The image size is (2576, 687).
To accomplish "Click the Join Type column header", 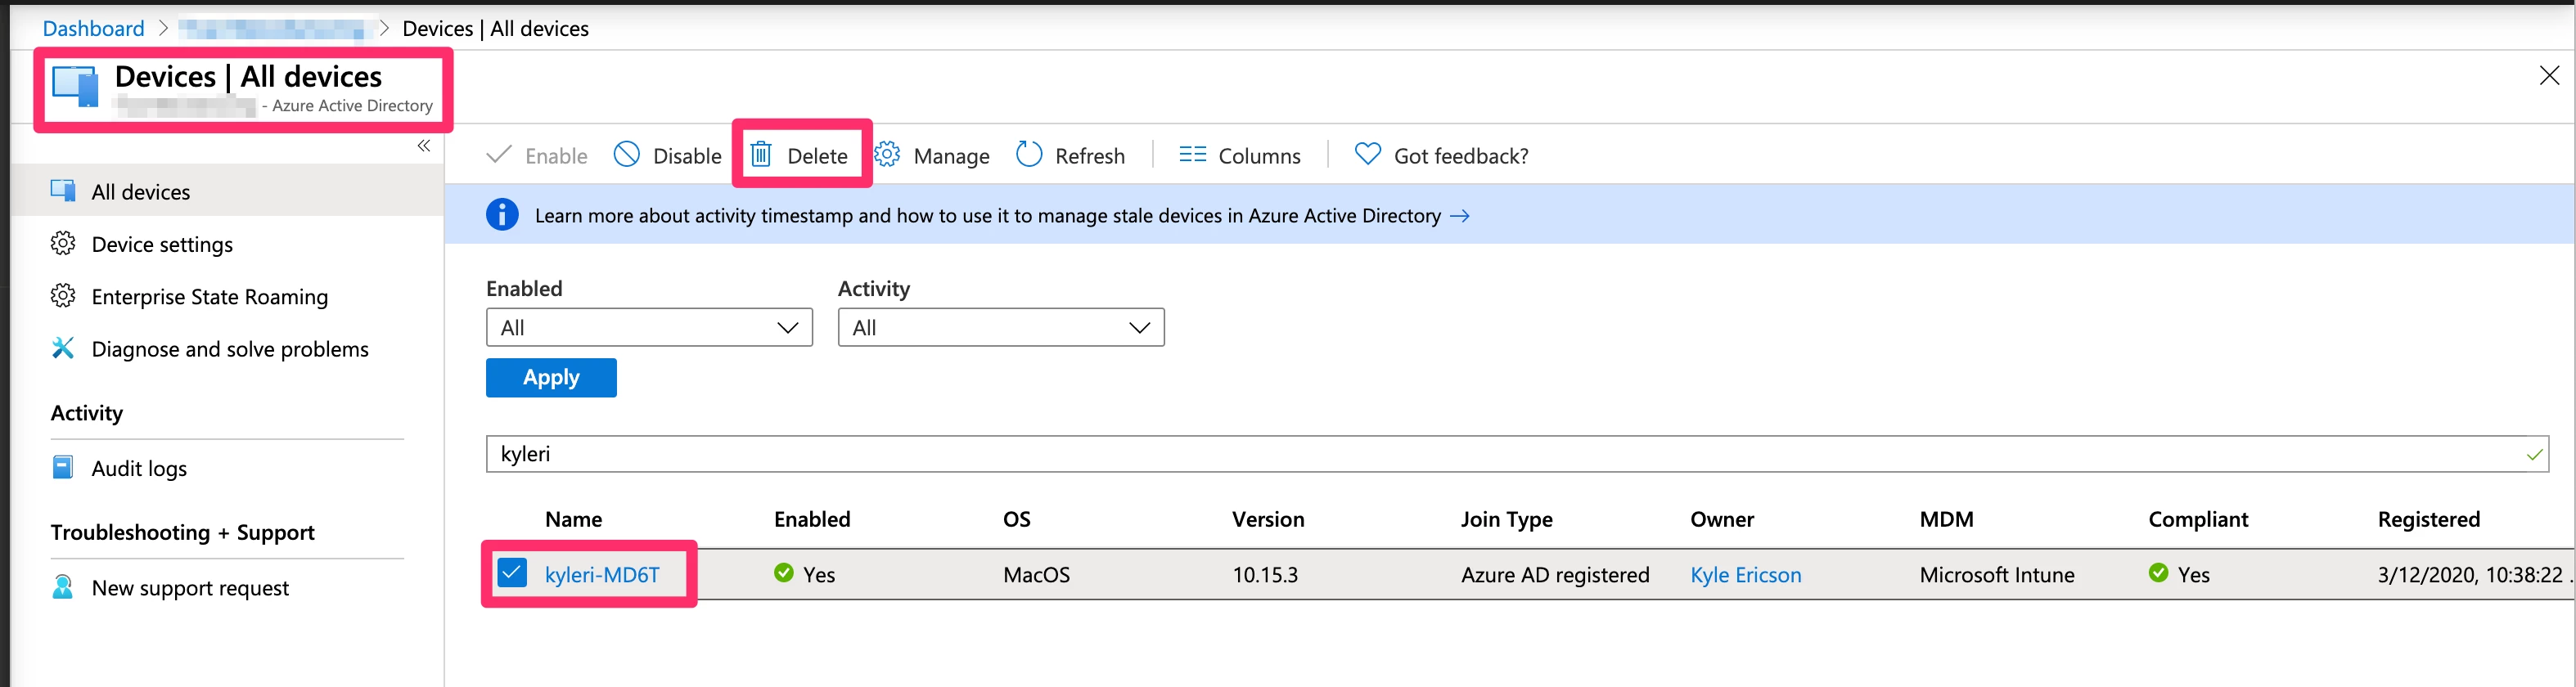I will click(x=1506, y=520).
